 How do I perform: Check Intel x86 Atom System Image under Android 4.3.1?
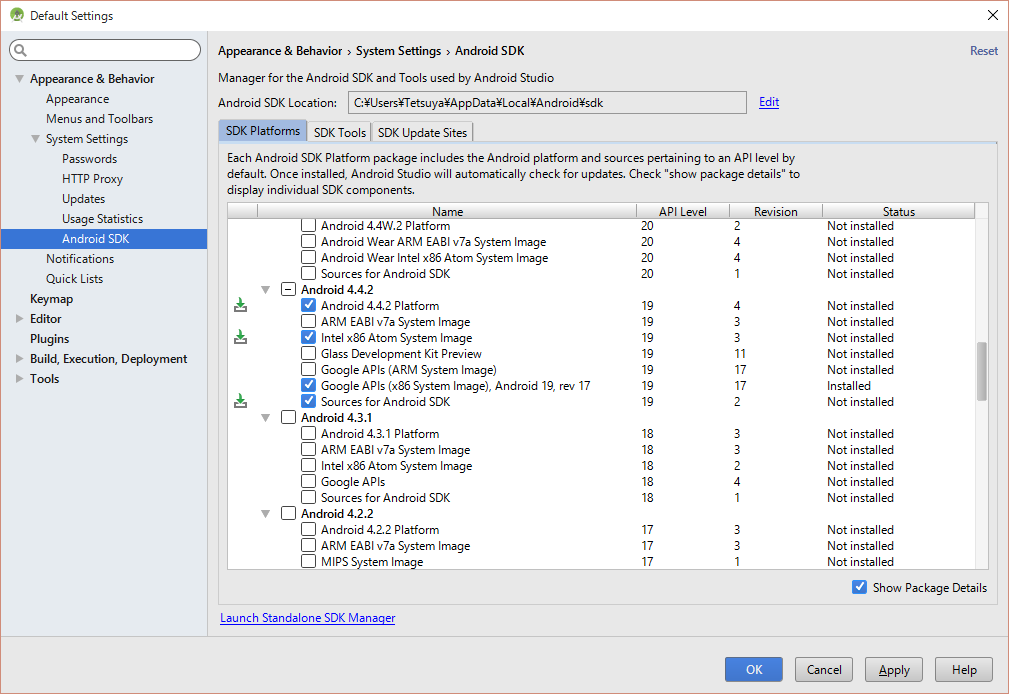coord(309,465)
